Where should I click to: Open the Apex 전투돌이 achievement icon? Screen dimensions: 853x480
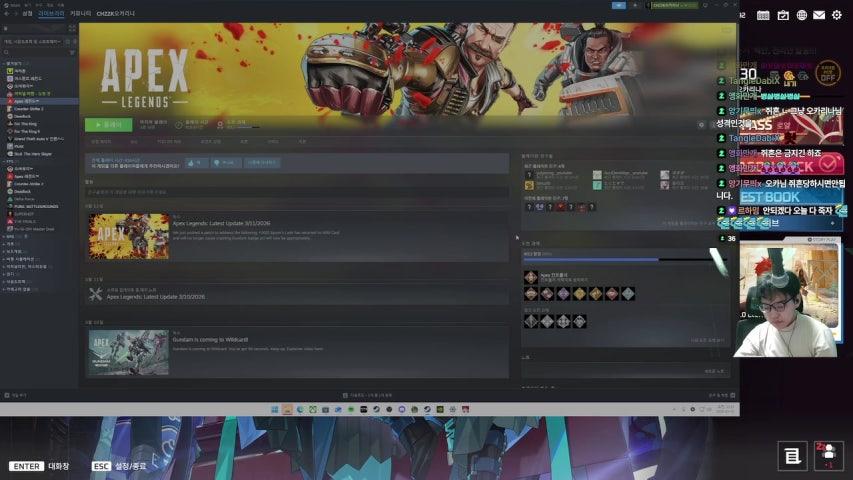click(x=531, y=277)
